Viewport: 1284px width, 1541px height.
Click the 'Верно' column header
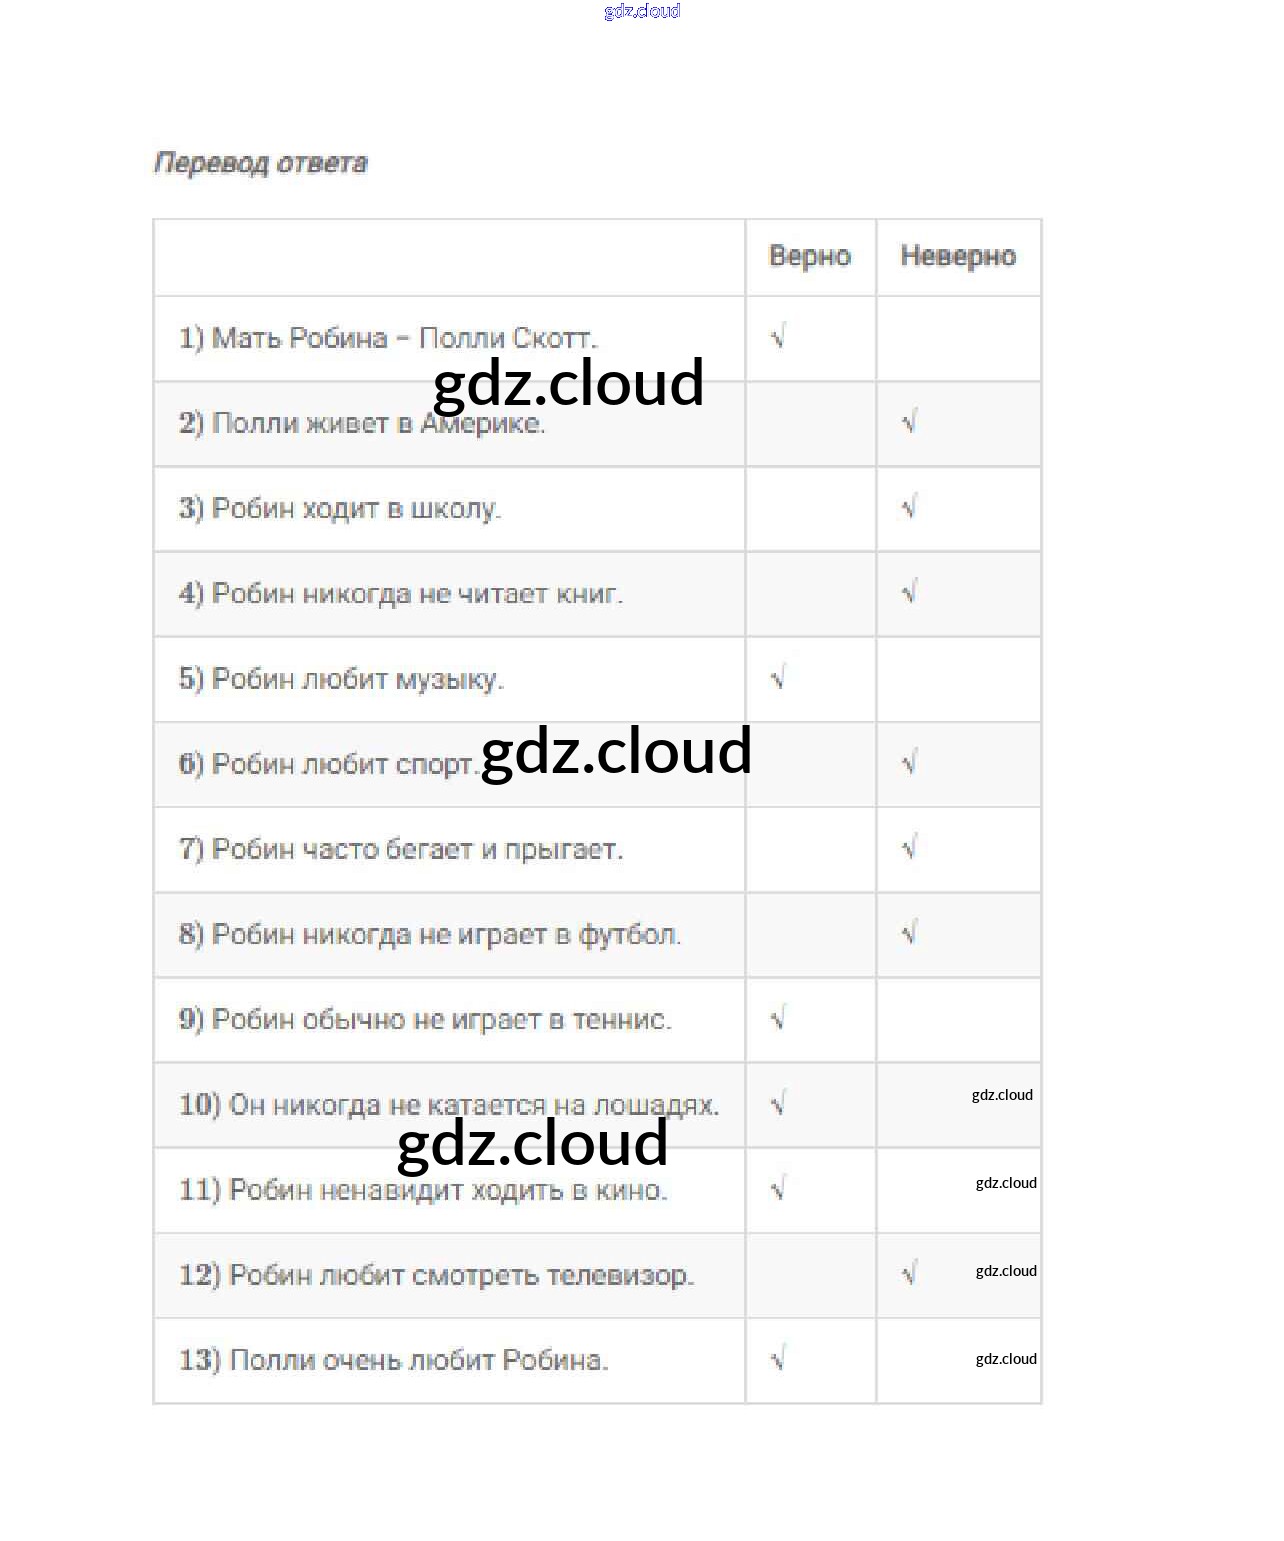(809, 256)
